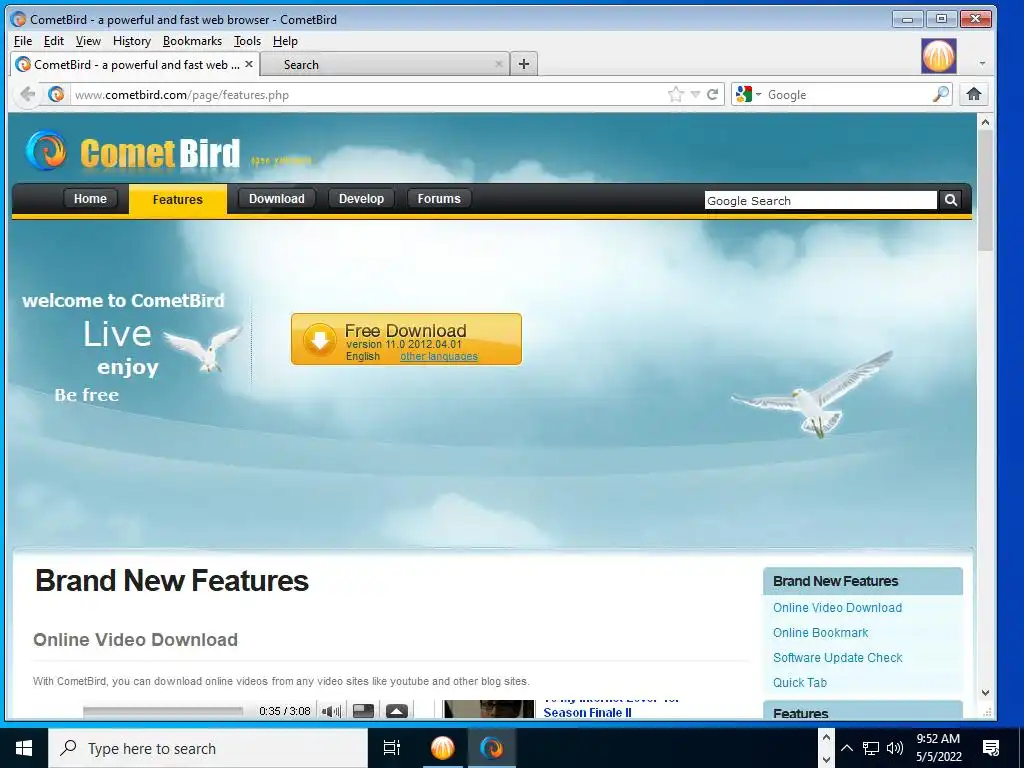Open the list all tabs dropdown

click(x=982, y=64)
